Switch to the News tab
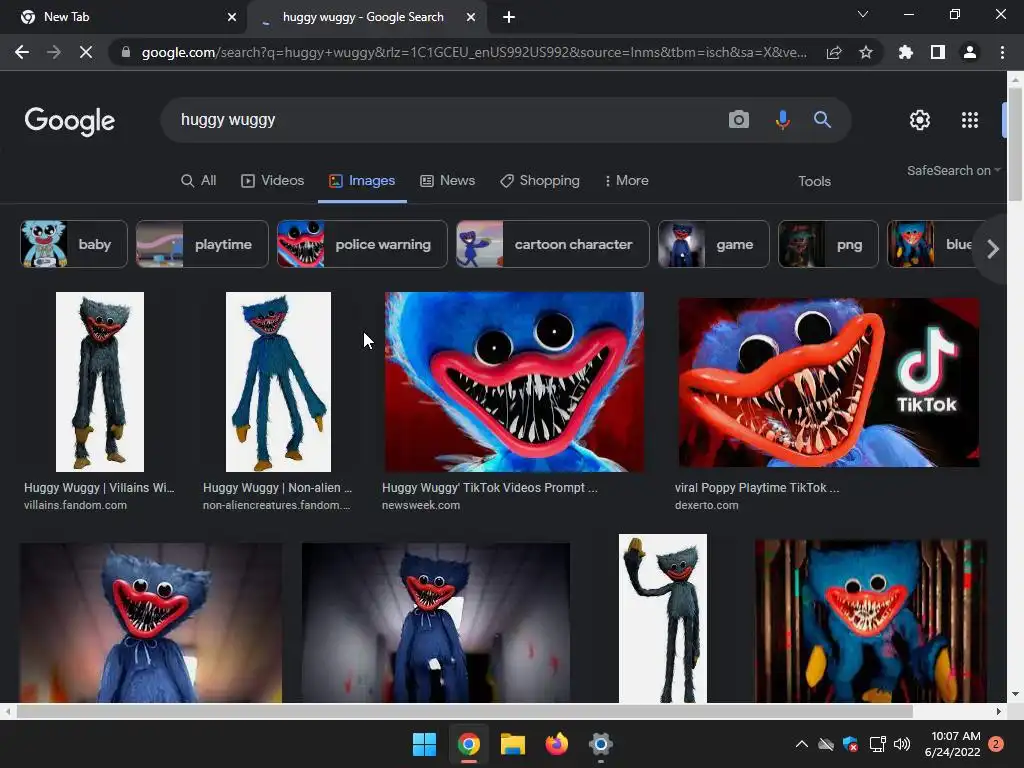The image size is (1024, 768). pyautogui.click(x=447, y=181)
